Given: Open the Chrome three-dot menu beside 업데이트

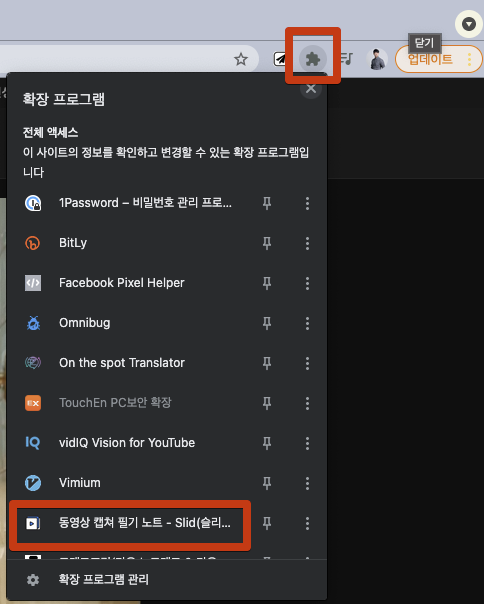Looking at the screenshot, I should 469,59.
